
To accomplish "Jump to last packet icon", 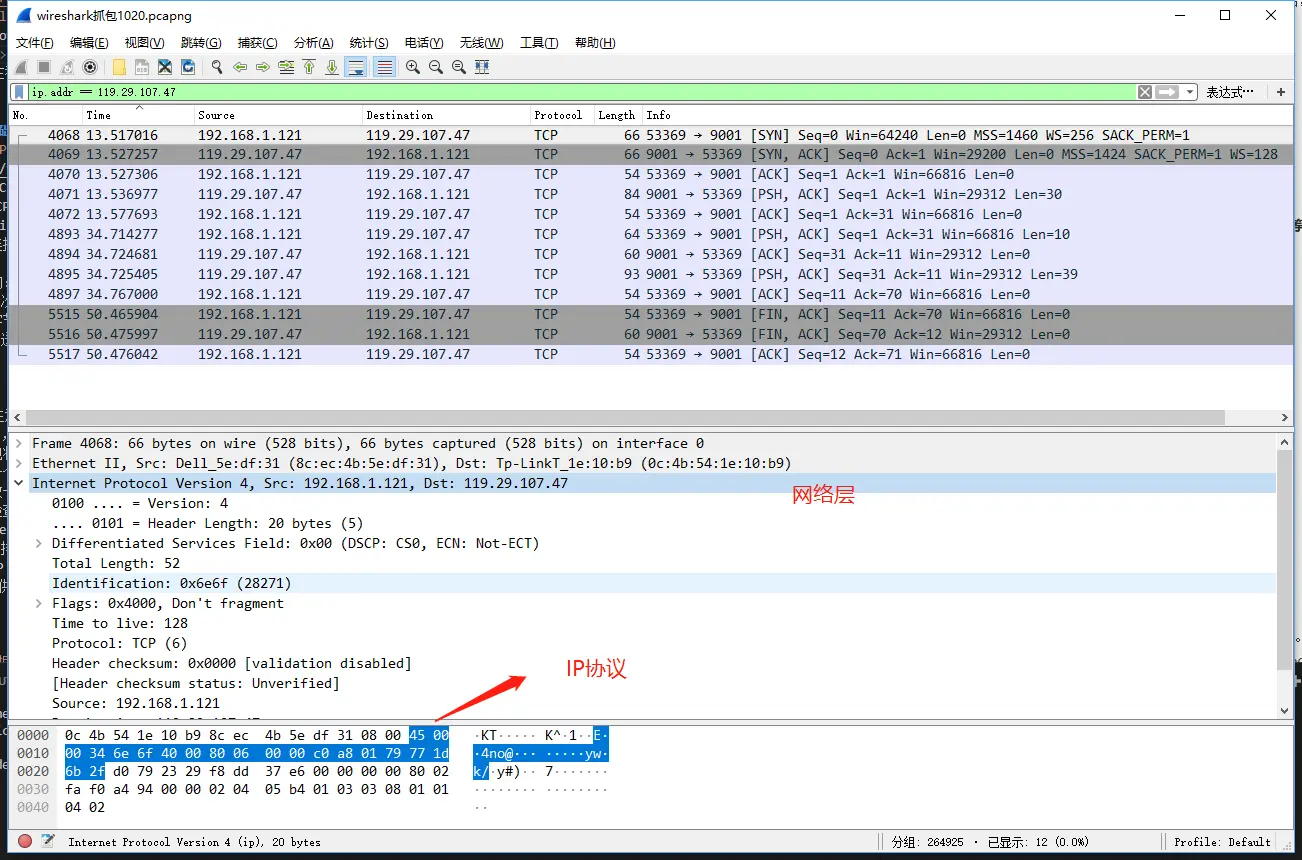I will click(332, 67).
